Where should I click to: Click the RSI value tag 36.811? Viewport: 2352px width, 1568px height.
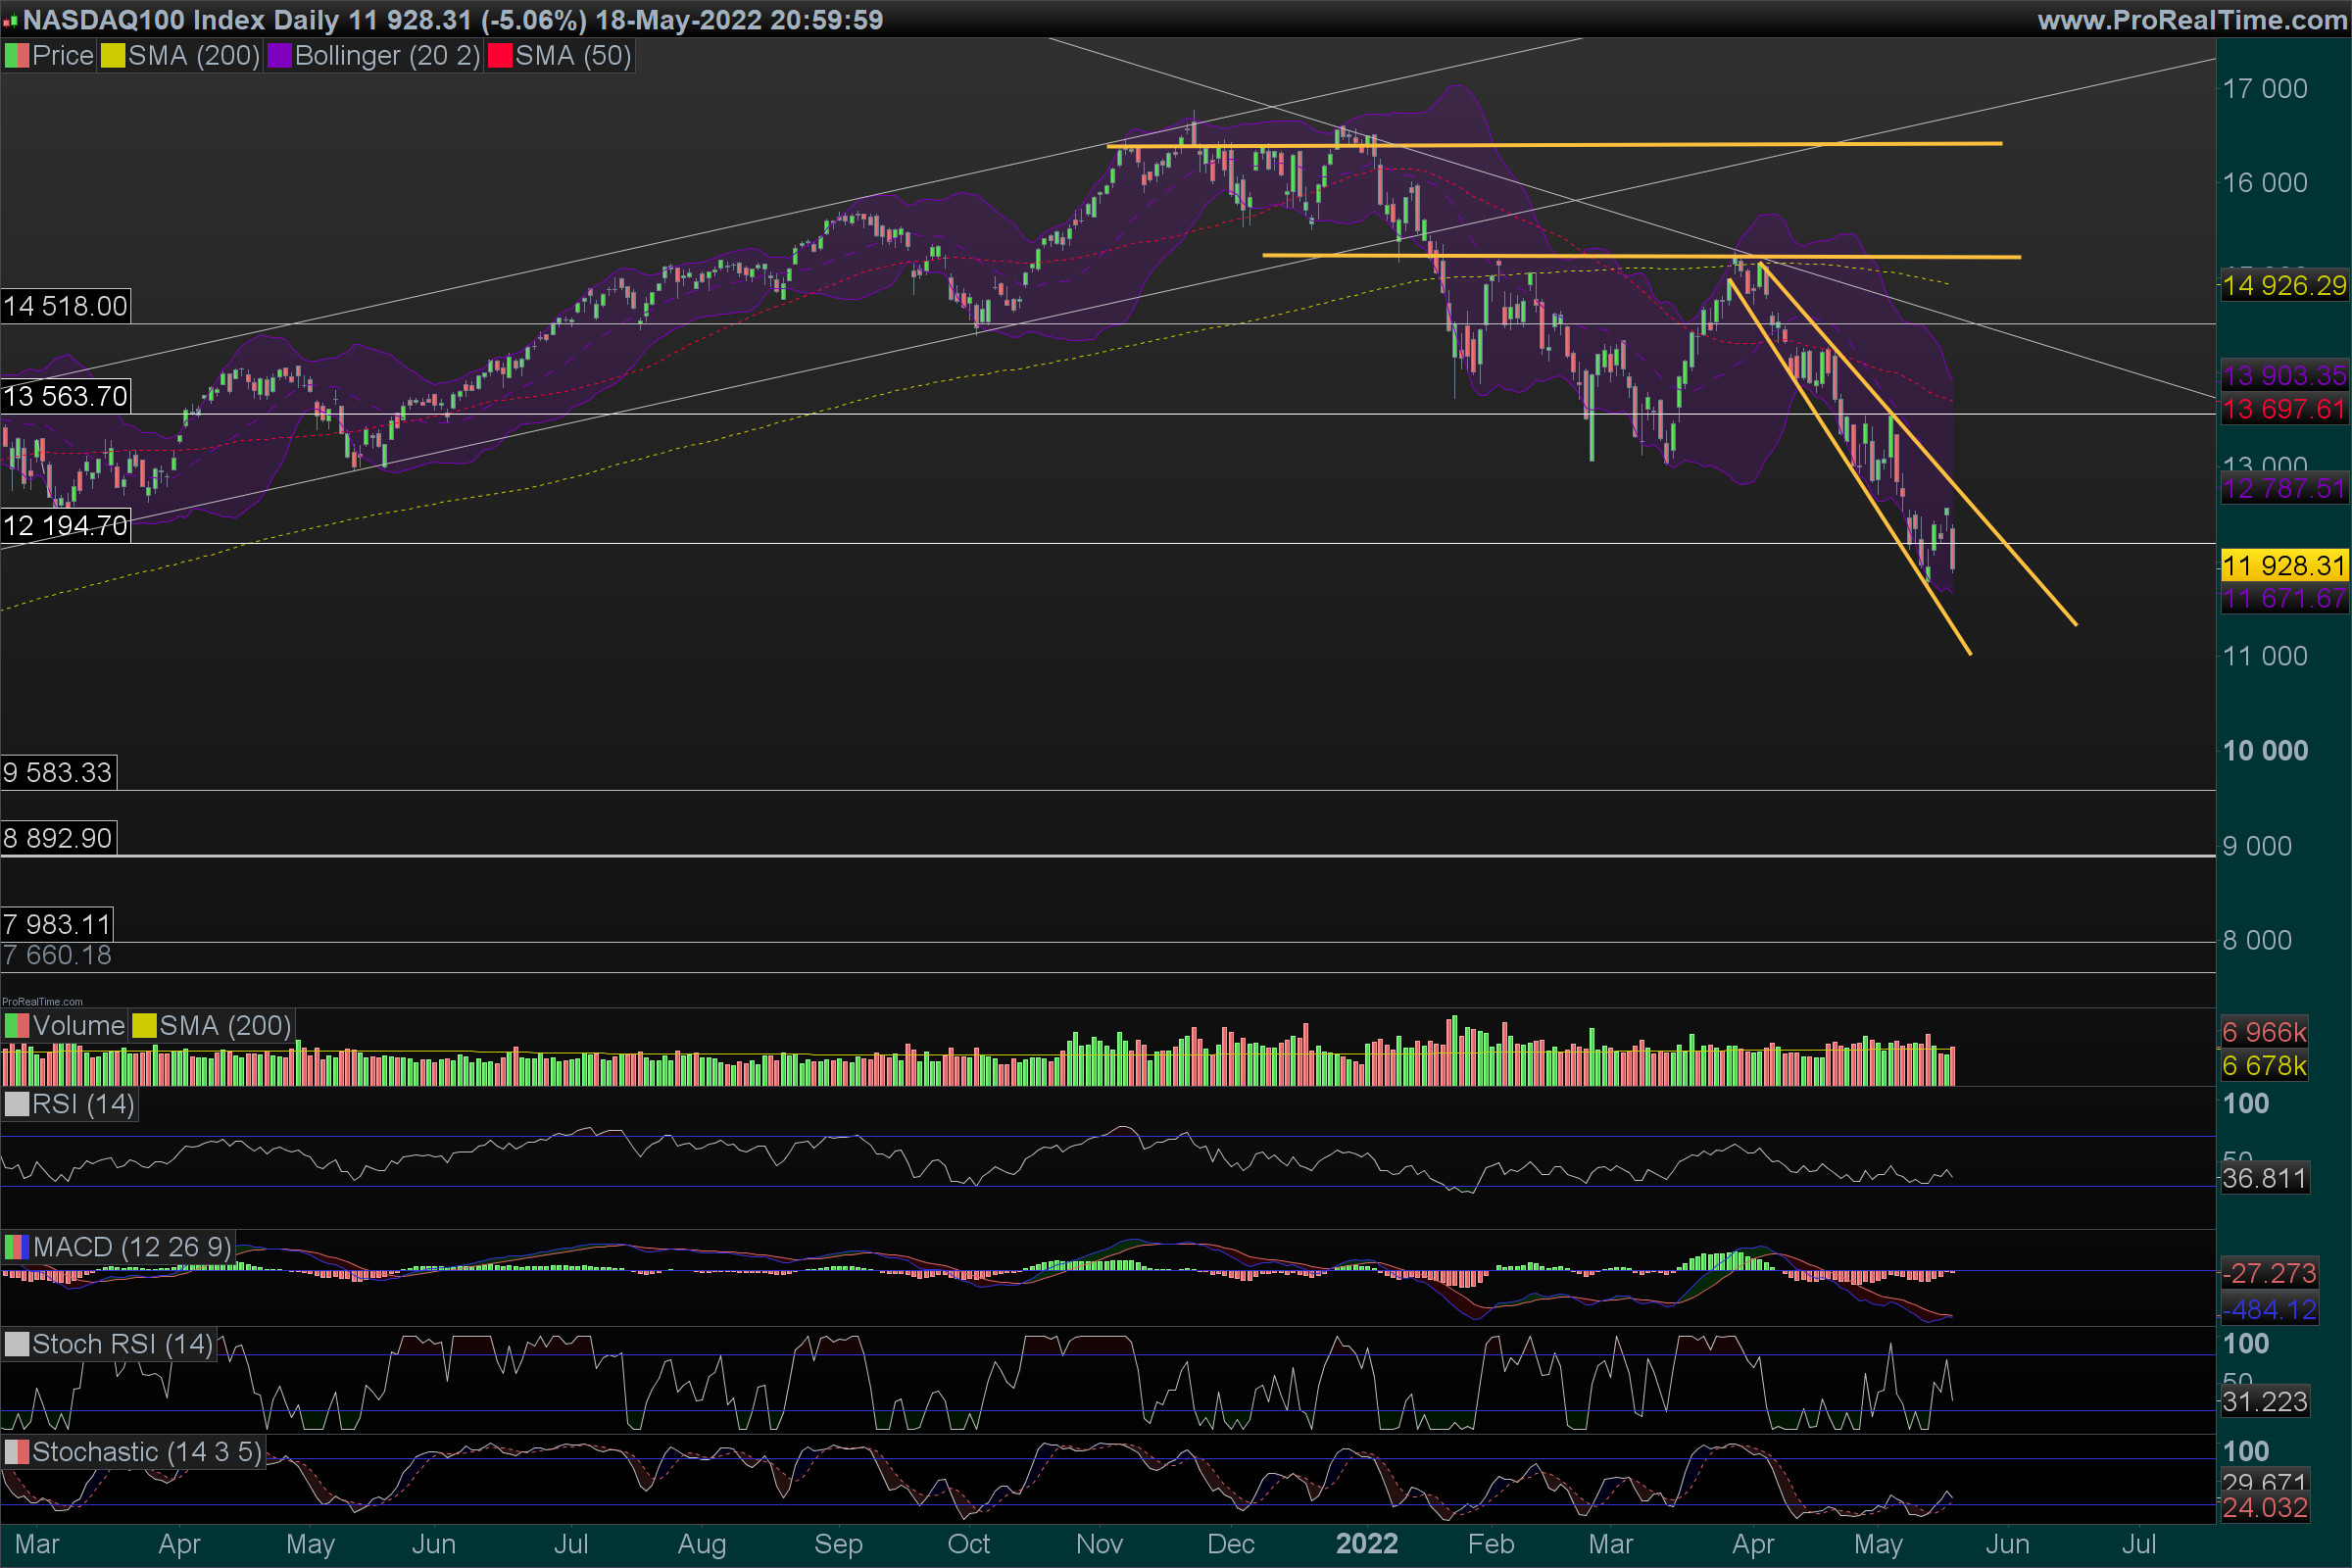pyautogui.click(x=2264, y=1178)
